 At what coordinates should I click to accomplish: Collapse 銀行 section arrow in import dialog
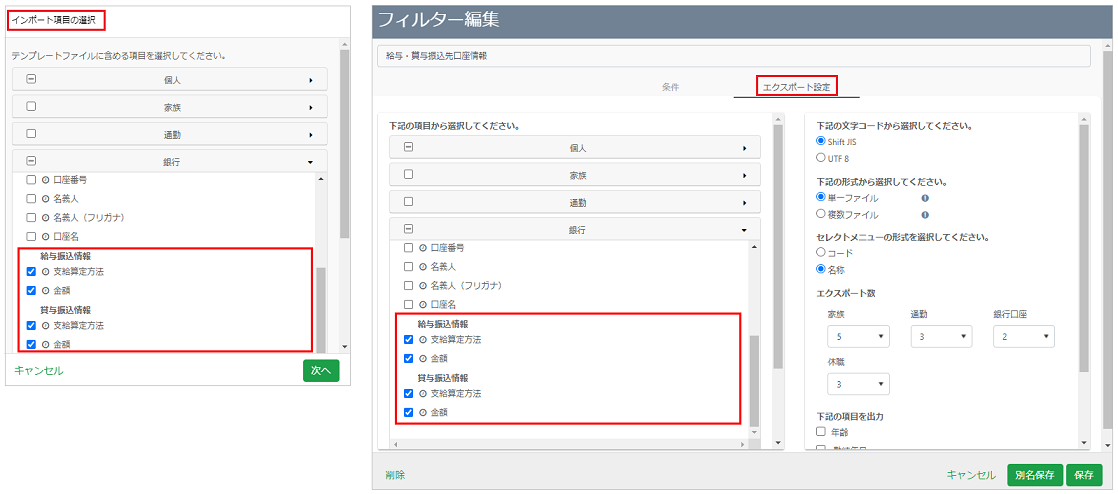(311, 163)
